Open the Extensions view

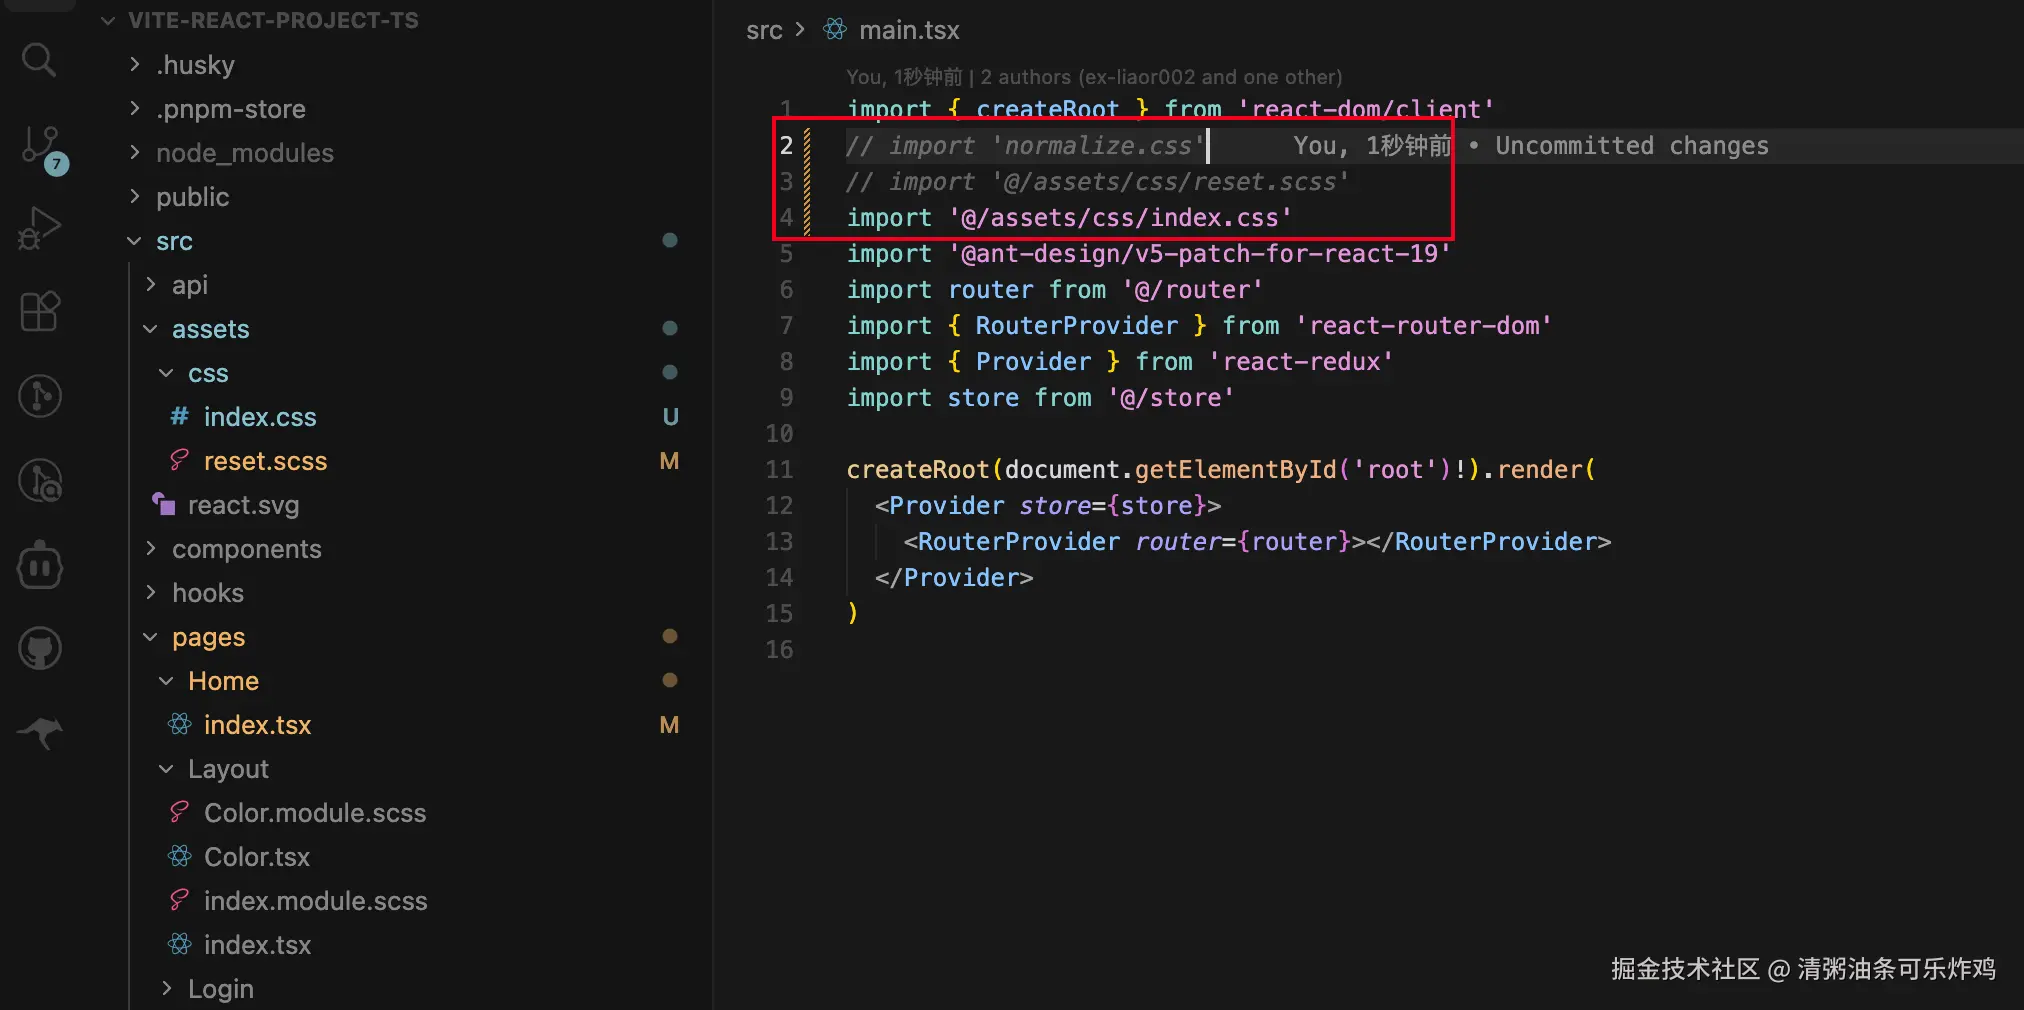pos(40,312)
